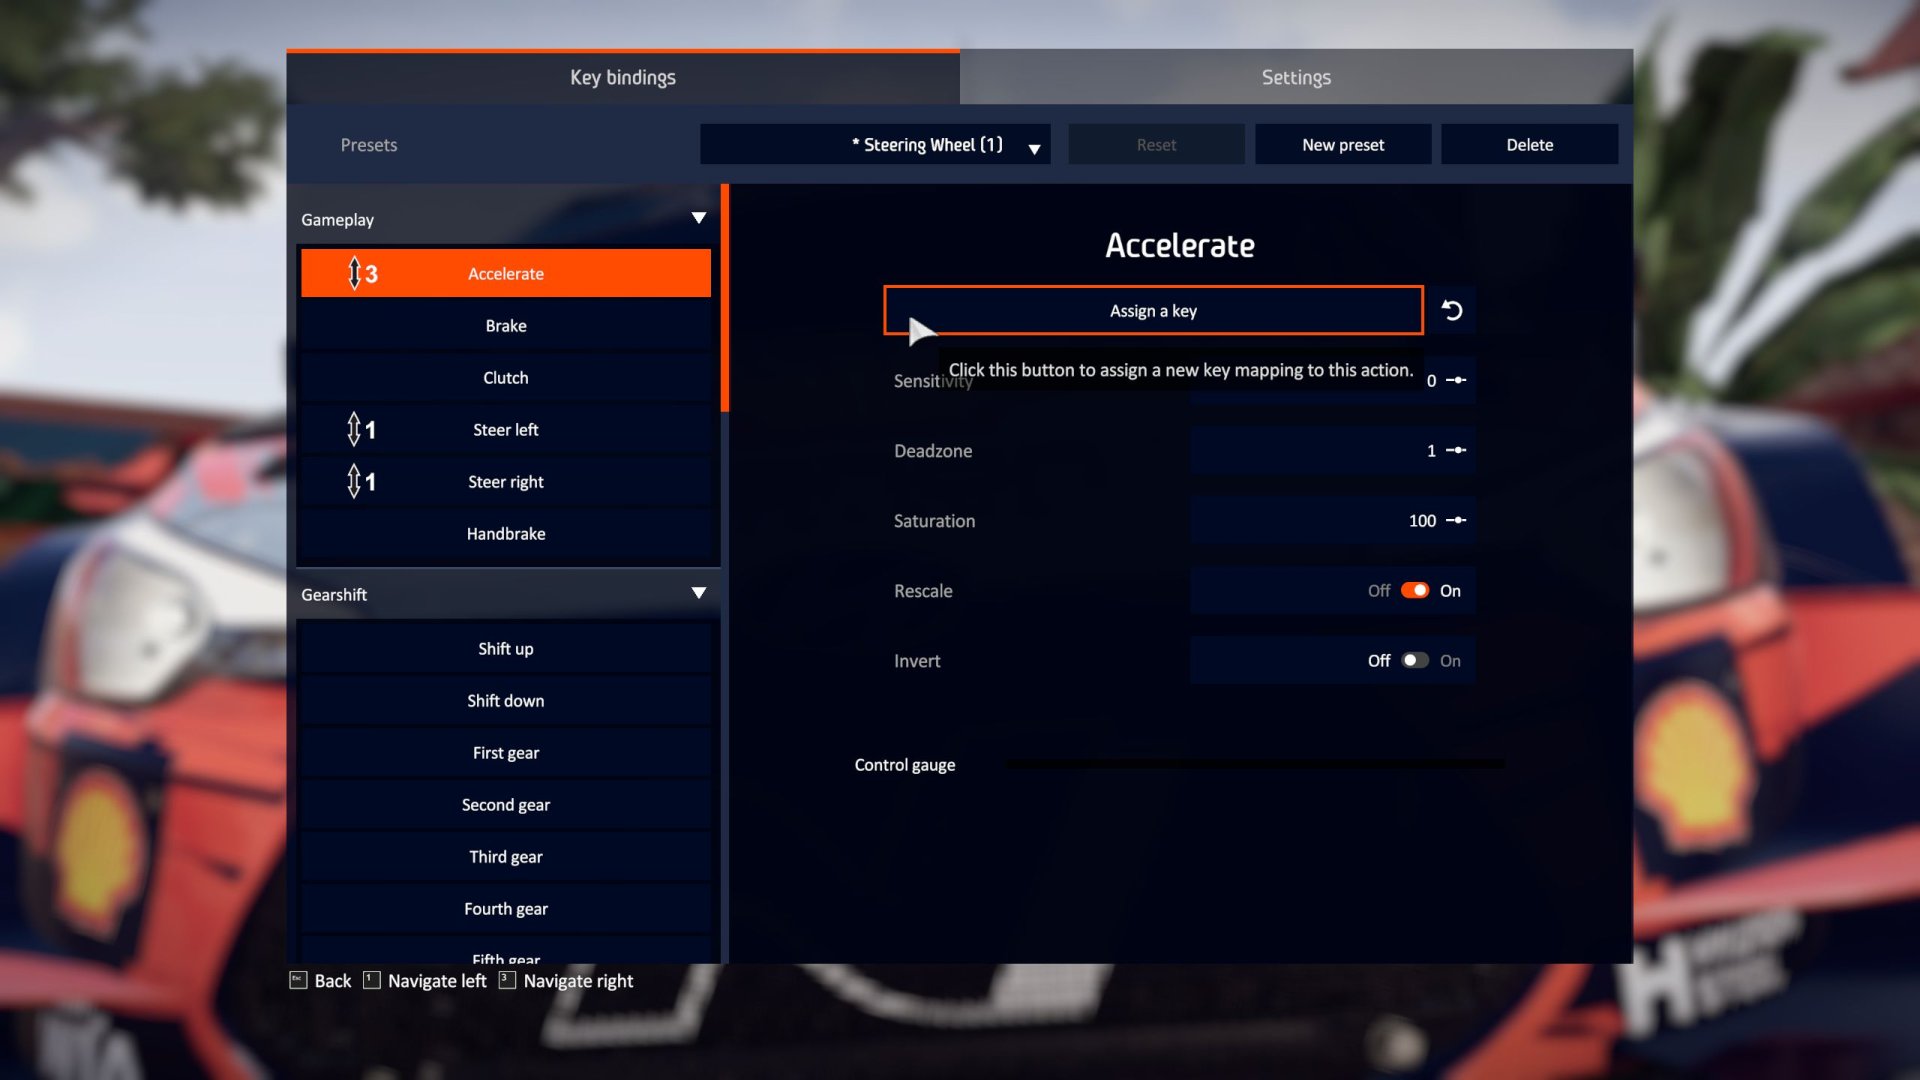Click the New preset button
The height and width of the screenshot is (1080, 1920).
click(x=1344, y=144)
